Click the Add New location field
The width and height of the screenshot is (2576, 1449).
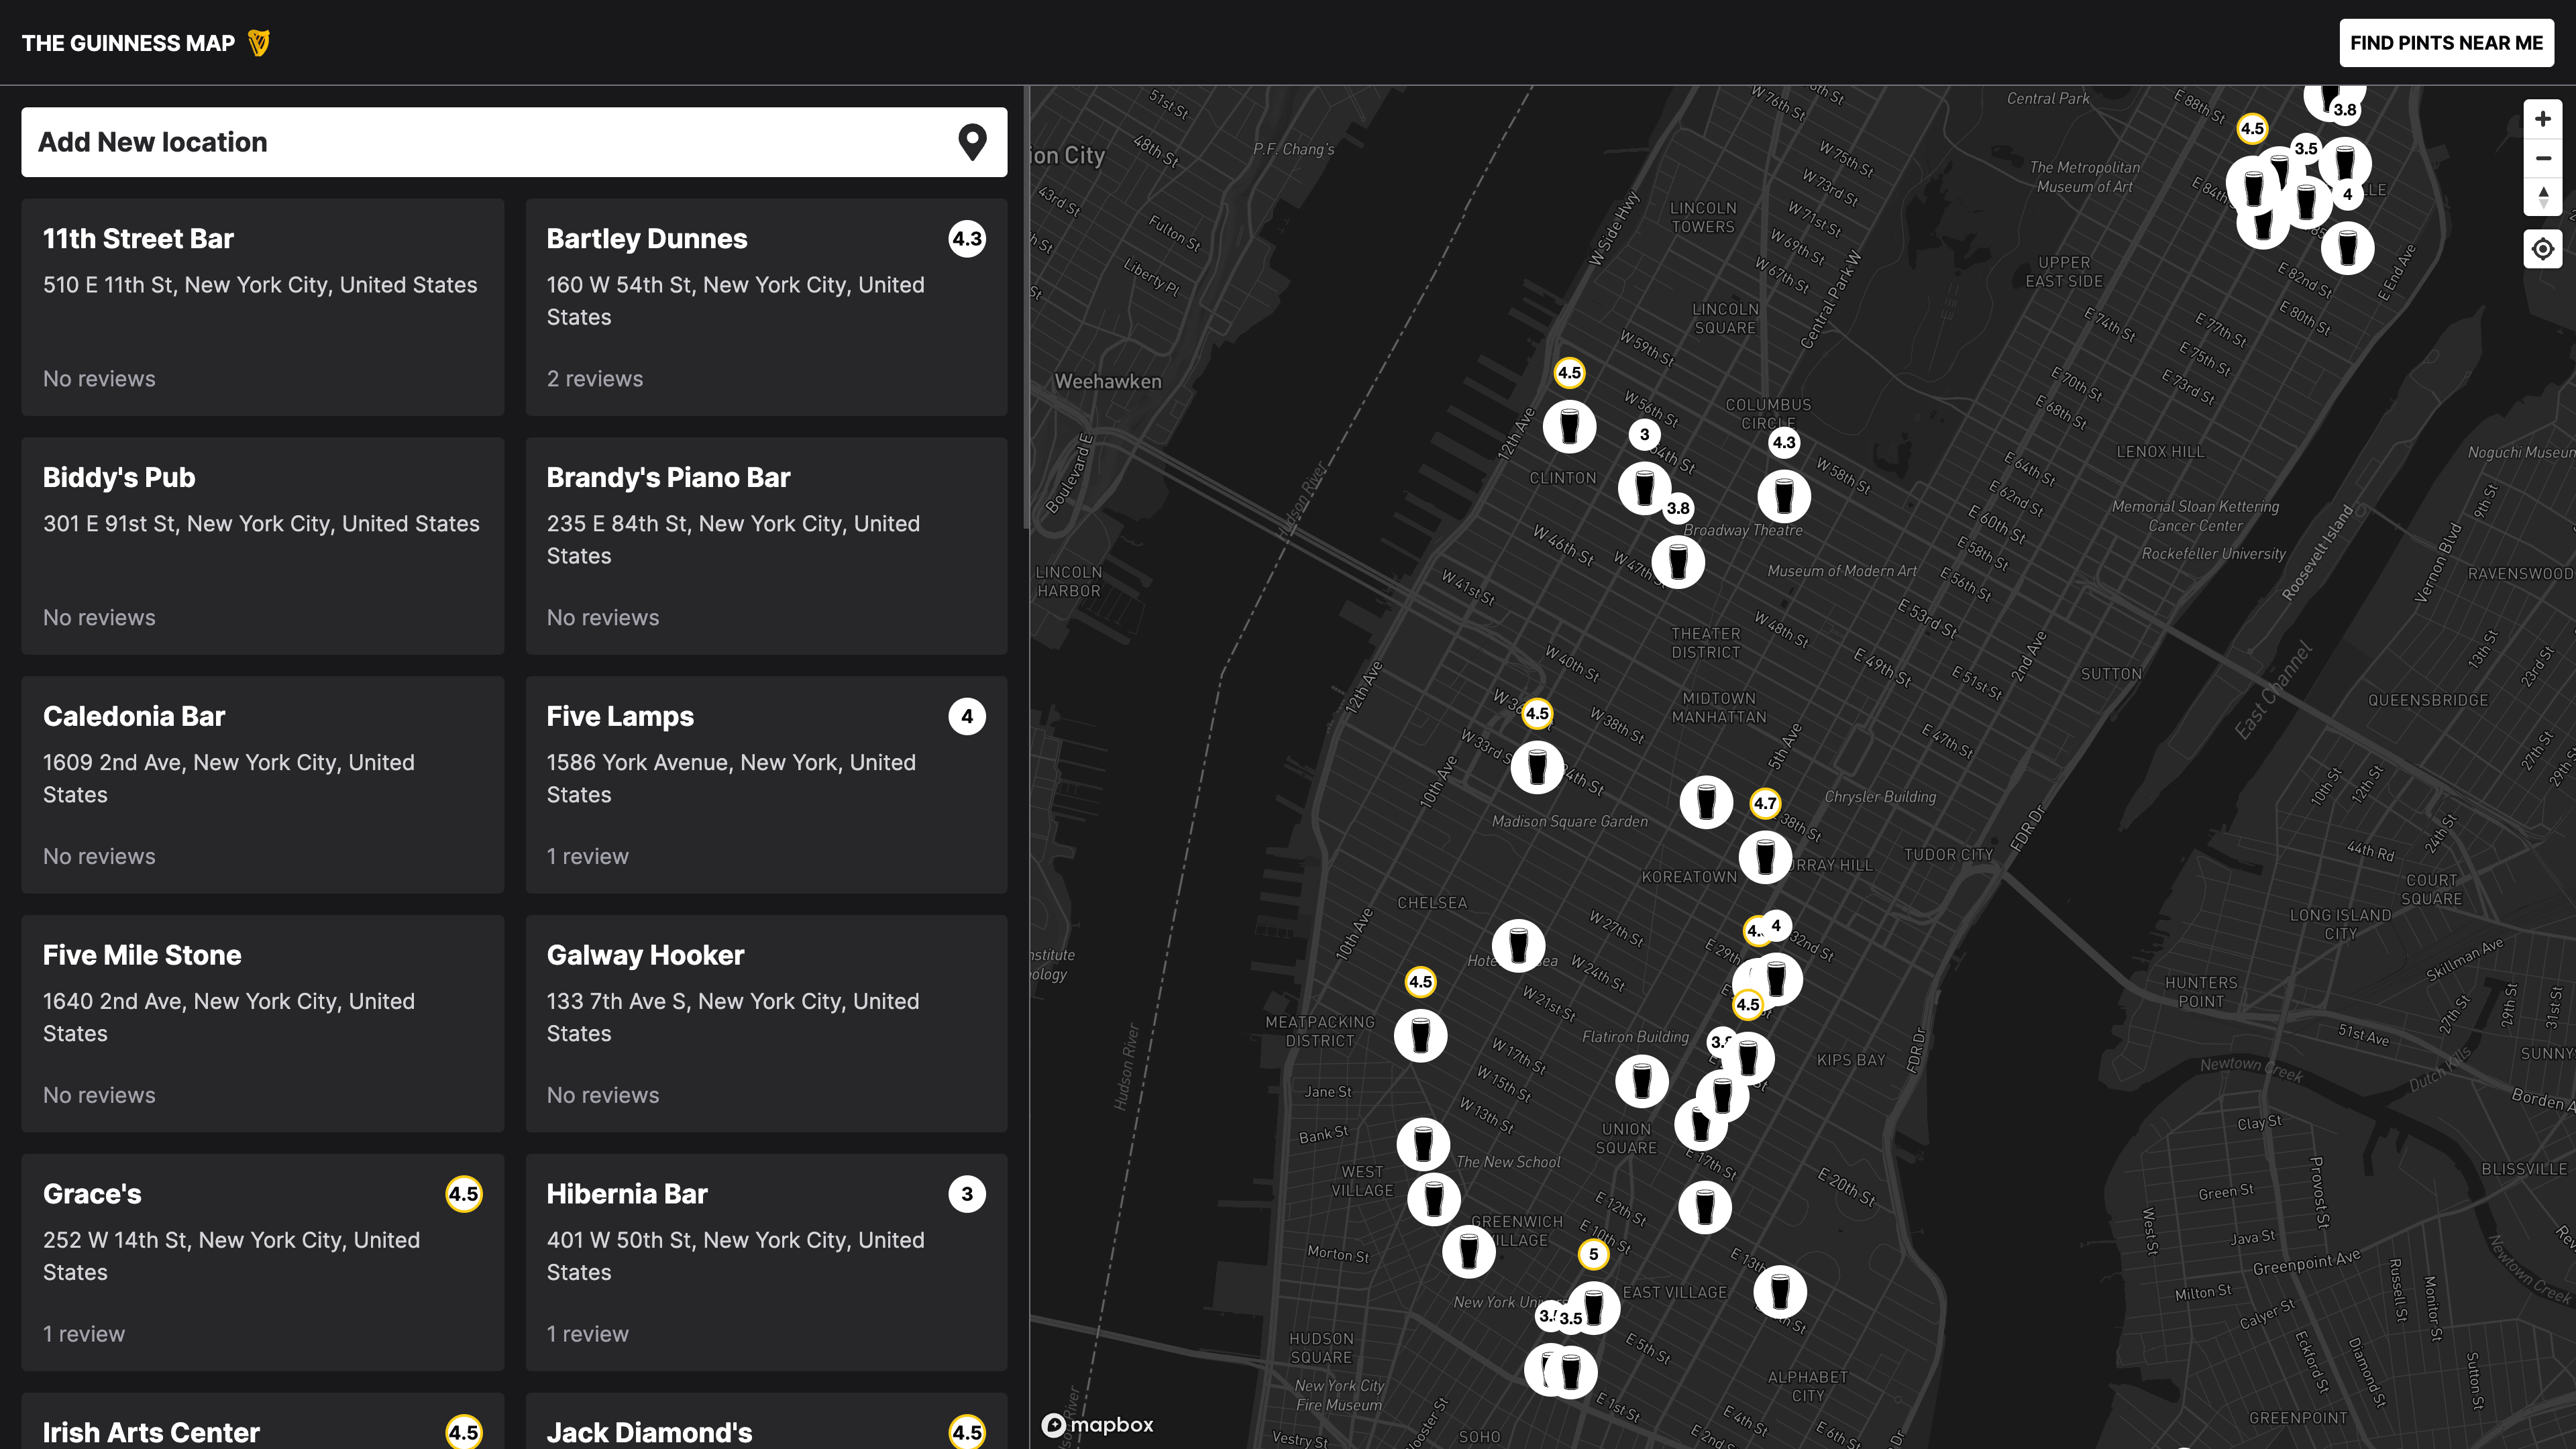click(514, 142)
